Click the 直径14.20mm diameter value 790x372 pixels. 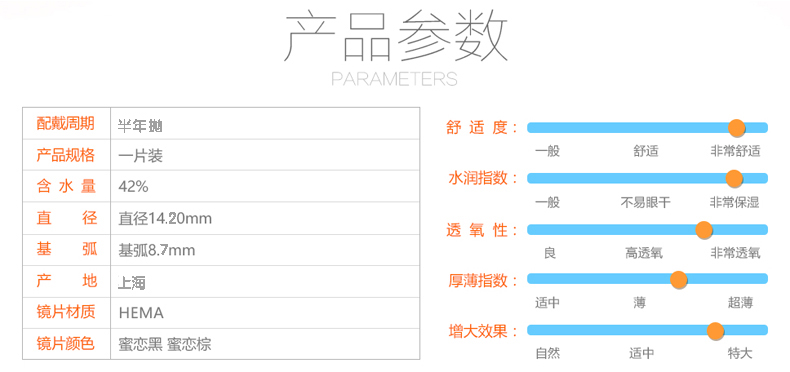coord(165,218)
